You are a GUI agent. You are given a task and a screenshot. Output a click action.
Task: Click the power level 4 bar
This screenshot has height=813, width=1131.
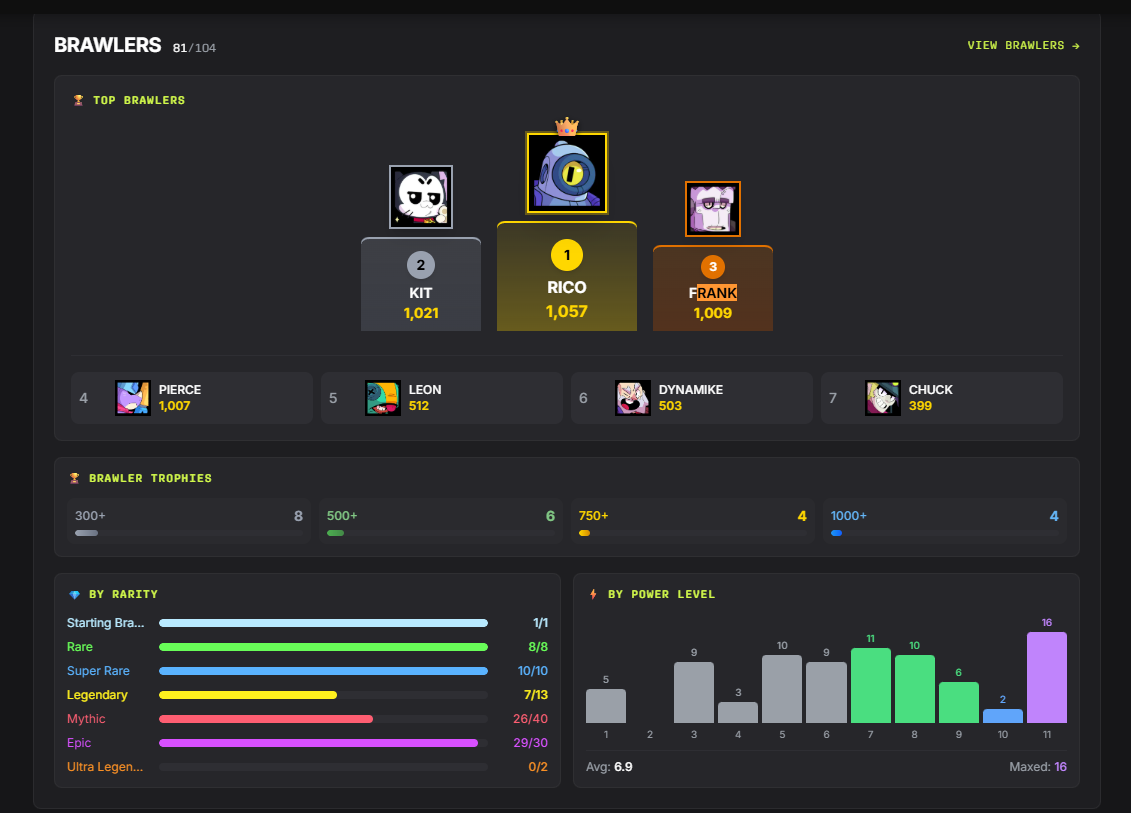738,713
